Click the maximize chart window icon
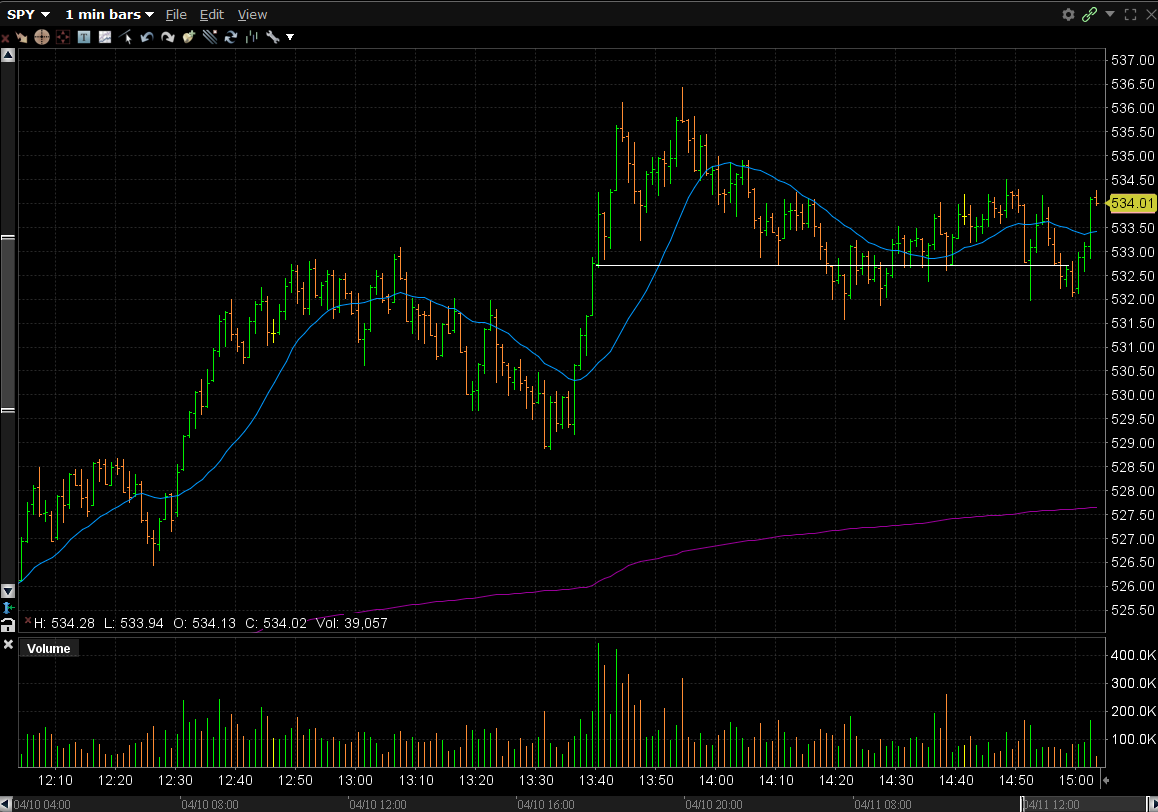 pos(1130,14)
